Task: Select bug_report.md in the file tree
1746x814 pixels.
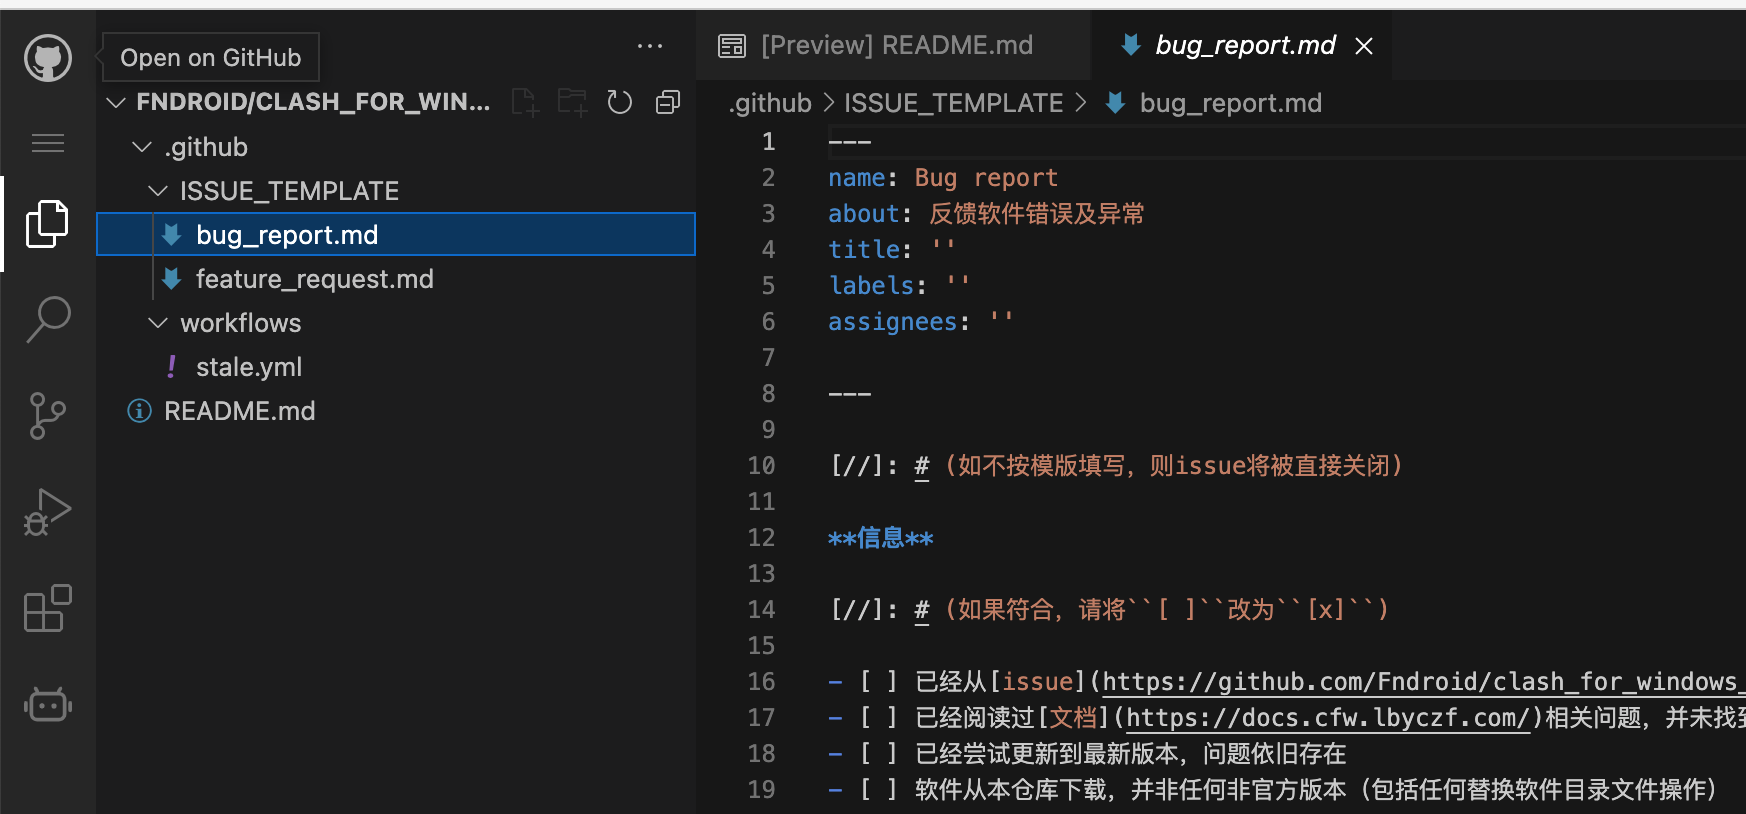Action: 396,235
